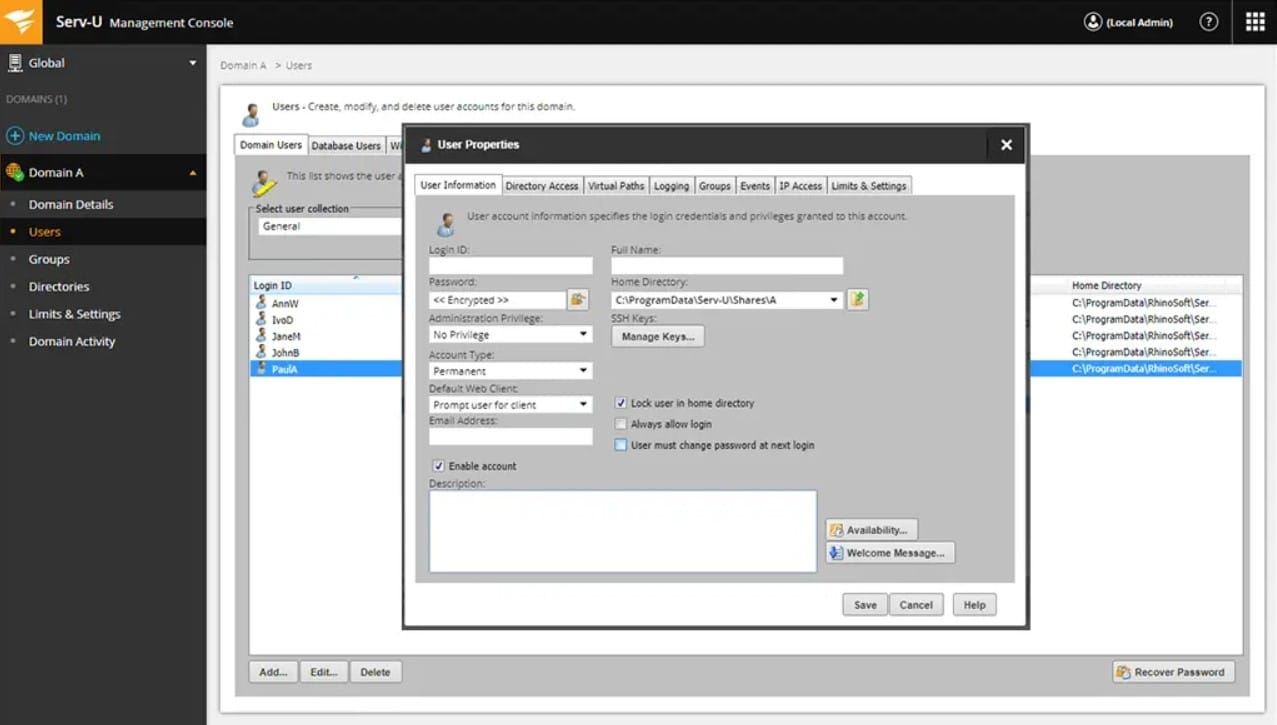Open the Administration Privilege dropdown
This screenshot has width=1277, height=725.
coord(511,335)
